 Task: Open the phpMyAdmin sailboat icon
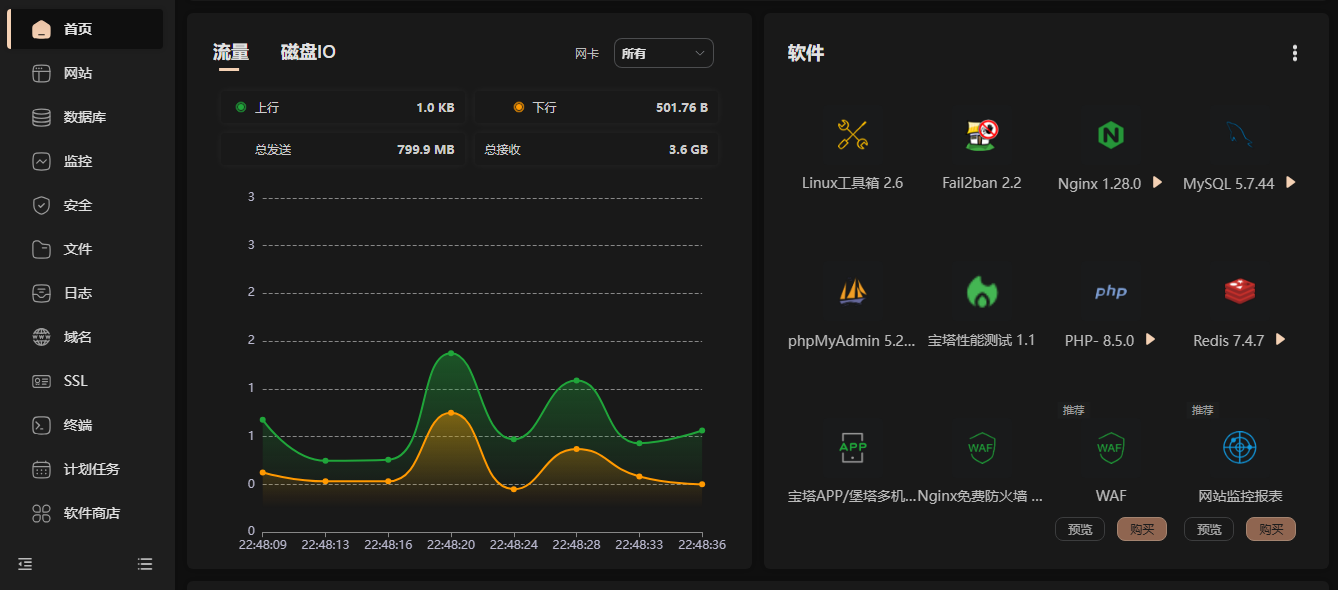pos(852,291)
